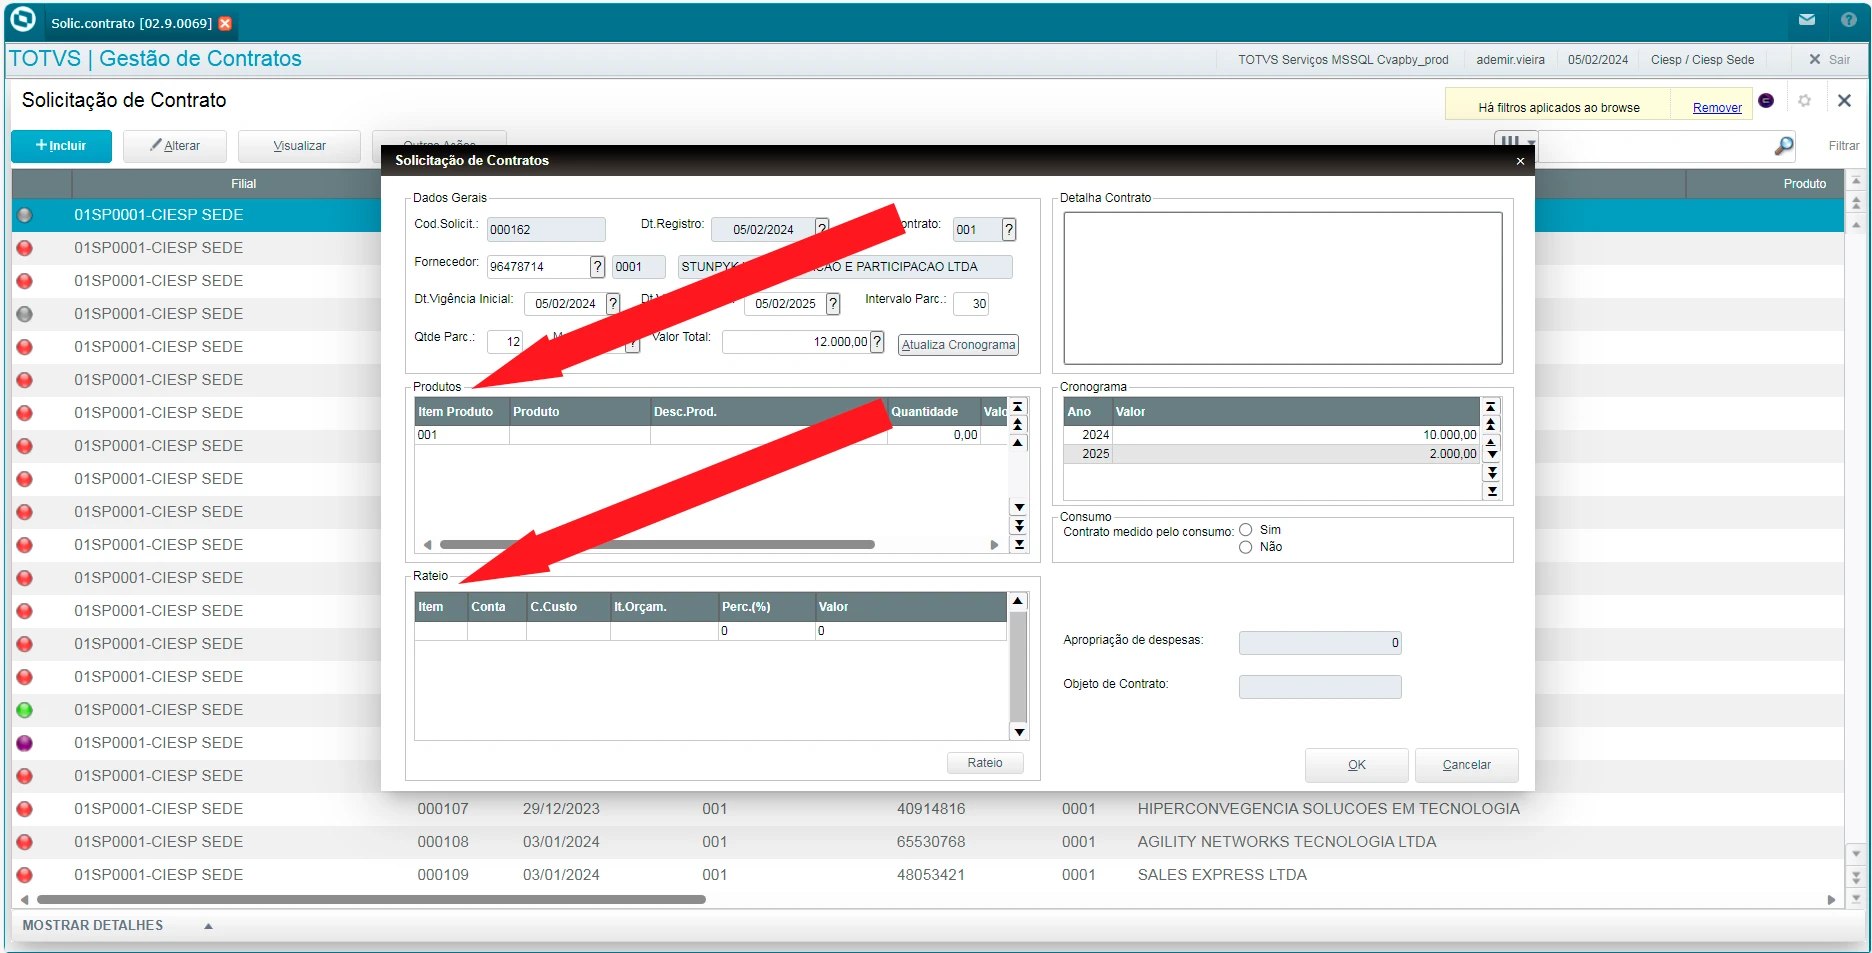Image resolution: width=1872 pixels, height=953 pixels.
Task: Click the browse settings gear icon
Action: click(1804, 101)
